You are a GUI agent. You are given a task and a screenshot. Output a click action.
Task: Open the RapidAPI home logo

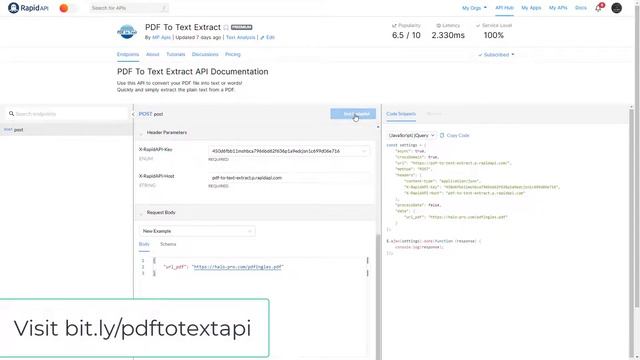click(28, 8)
